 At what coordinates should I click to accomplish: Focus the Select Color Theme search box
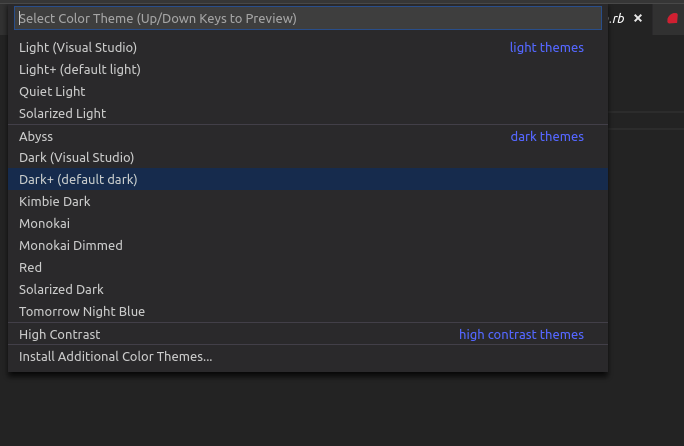click(x=308, y=18)
